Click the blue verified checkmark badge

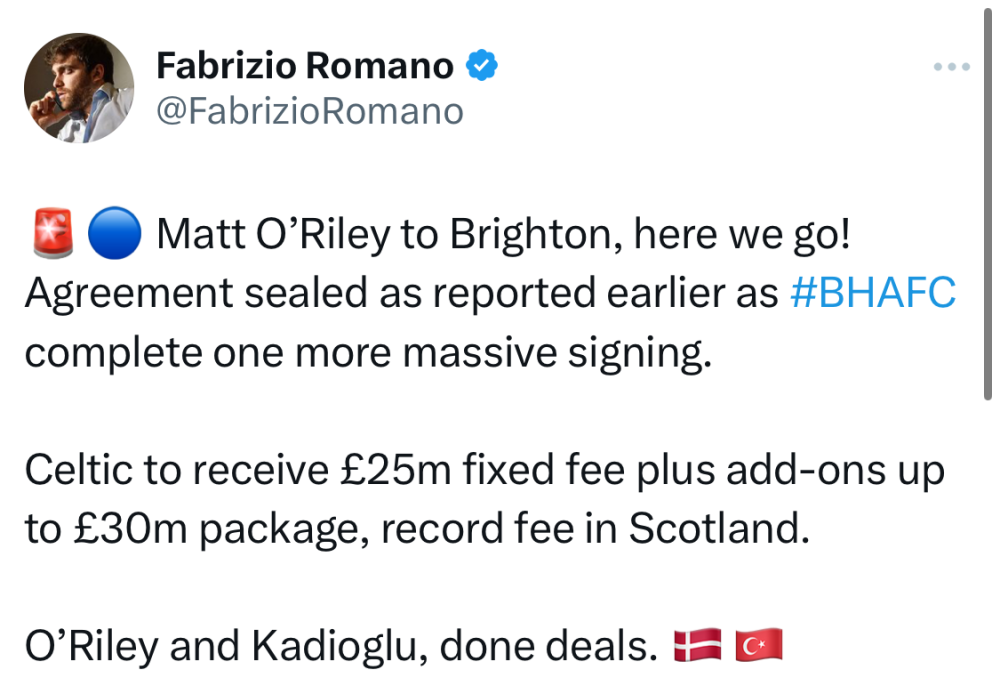pos(483,67)
